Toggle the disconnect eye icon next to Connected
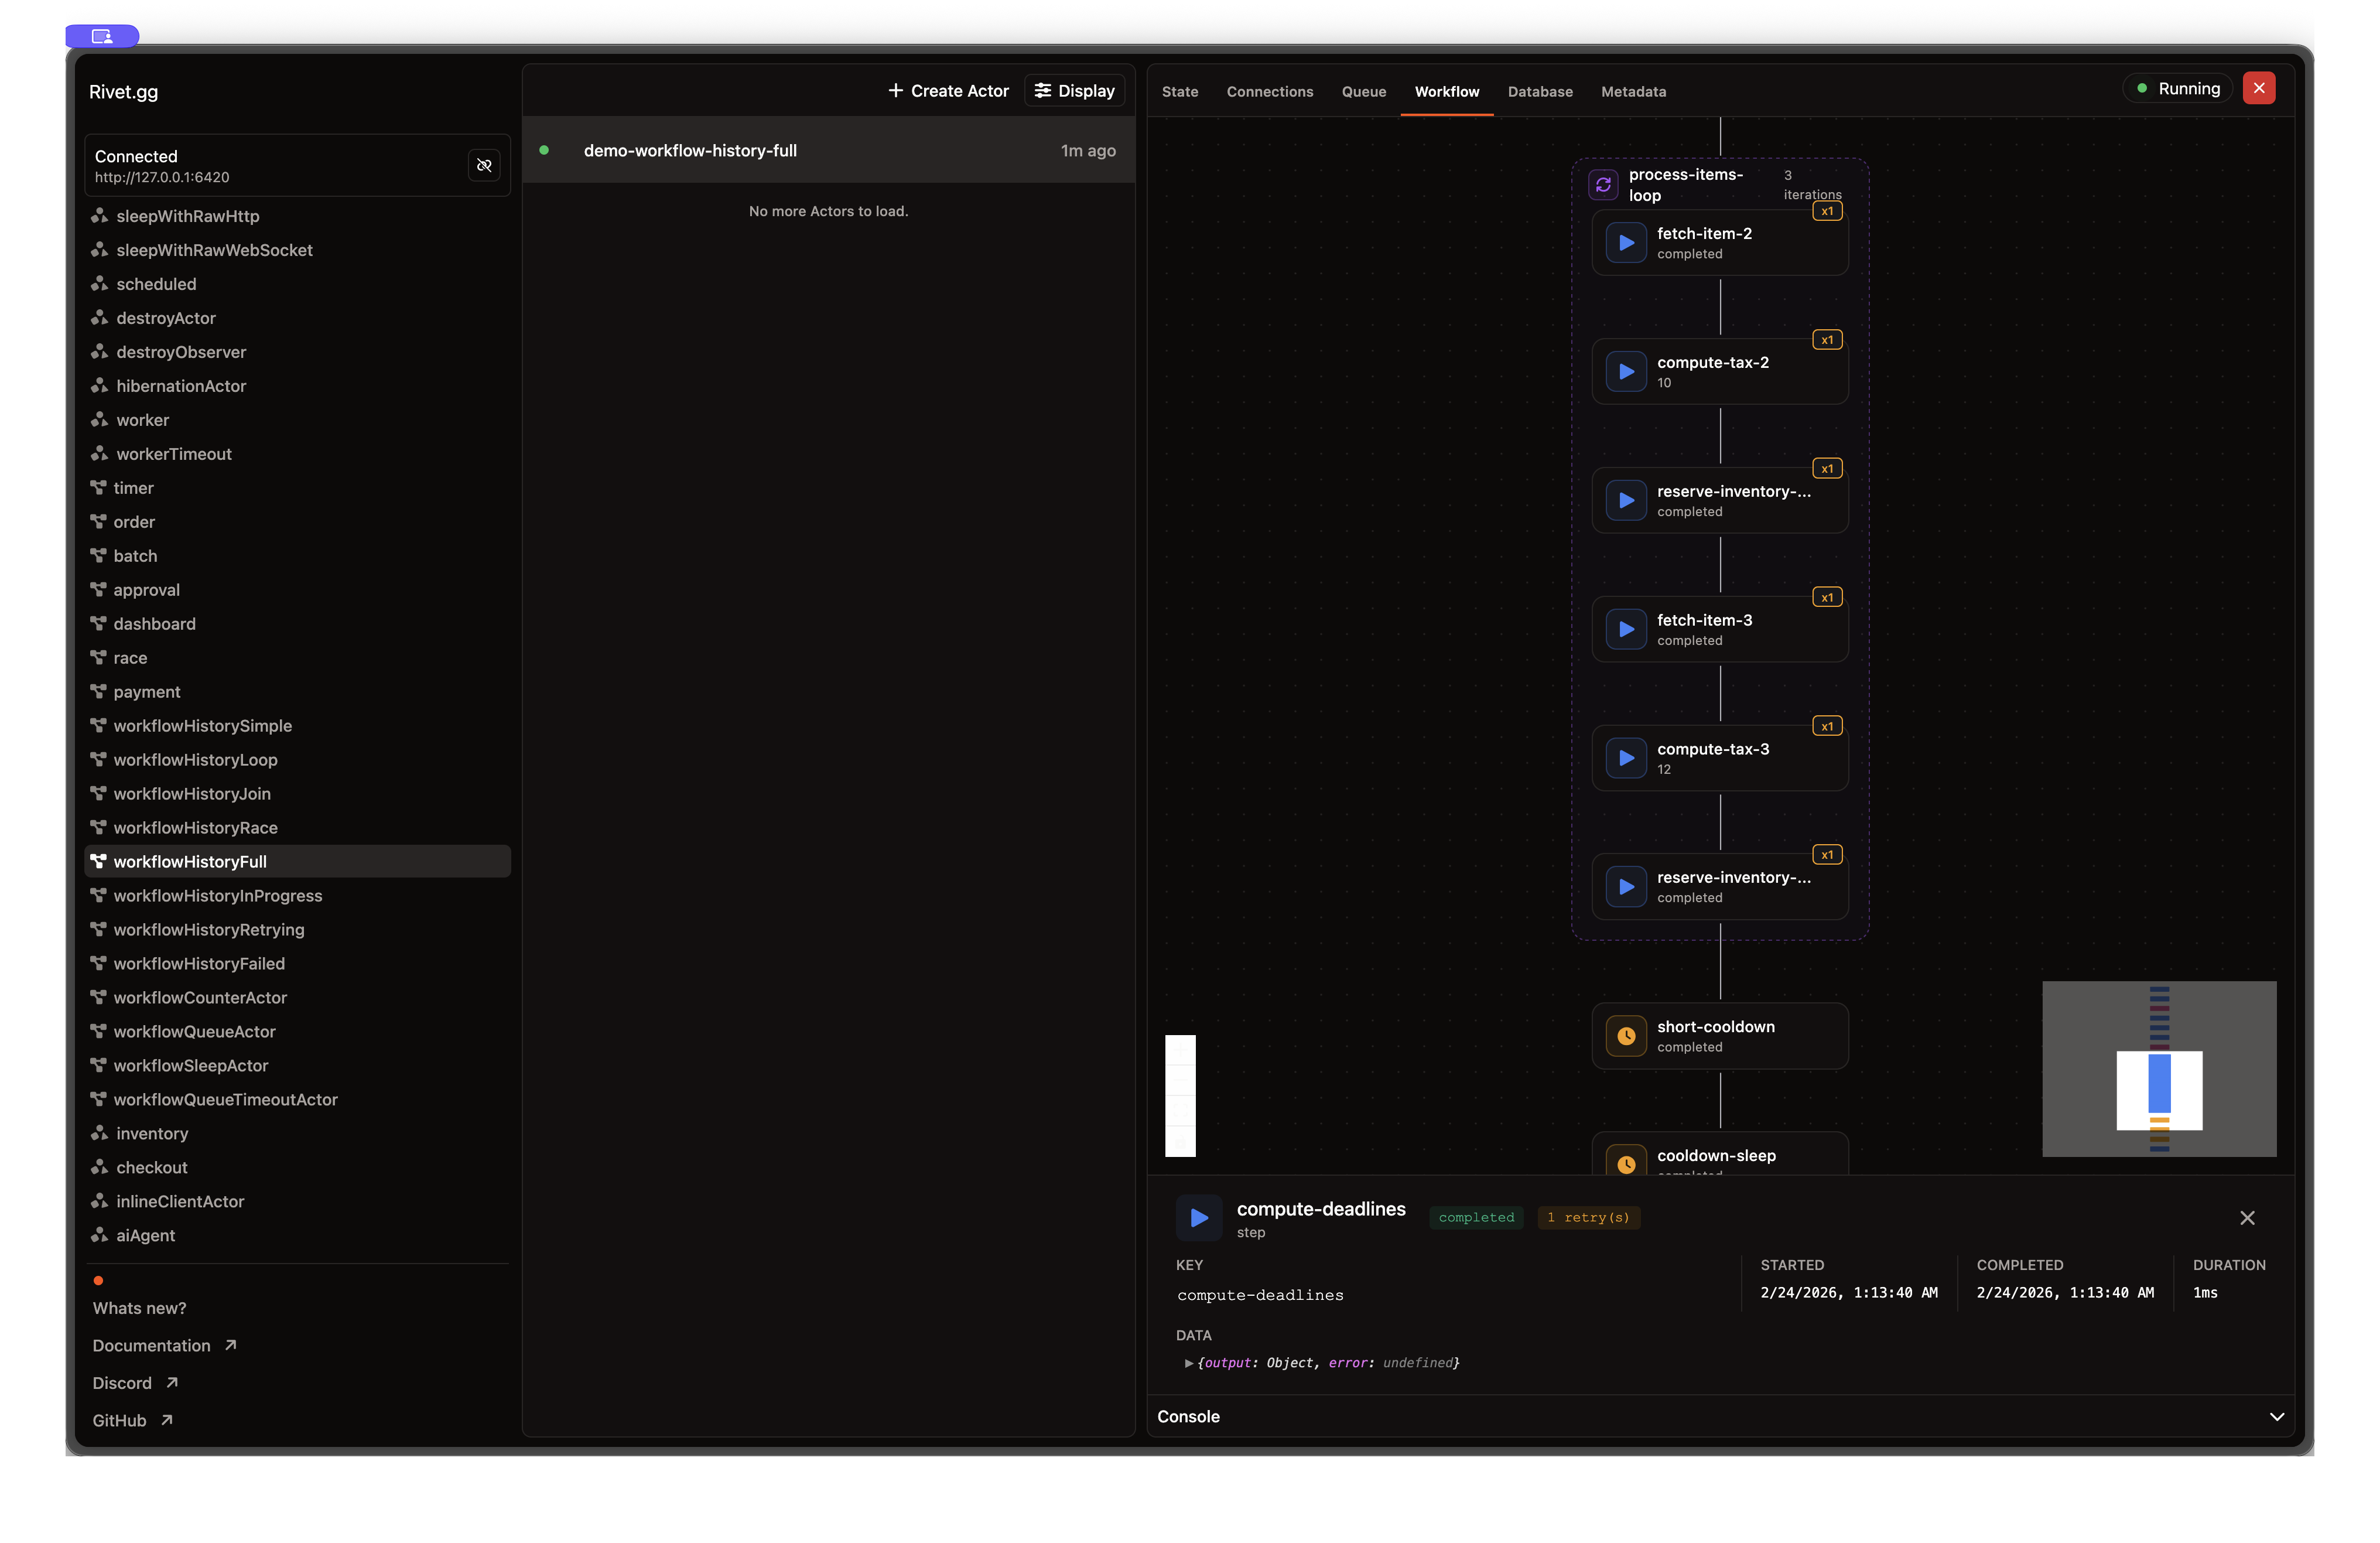The width and height of the screenshot is (2380, 1543). (x=485, y=165)
